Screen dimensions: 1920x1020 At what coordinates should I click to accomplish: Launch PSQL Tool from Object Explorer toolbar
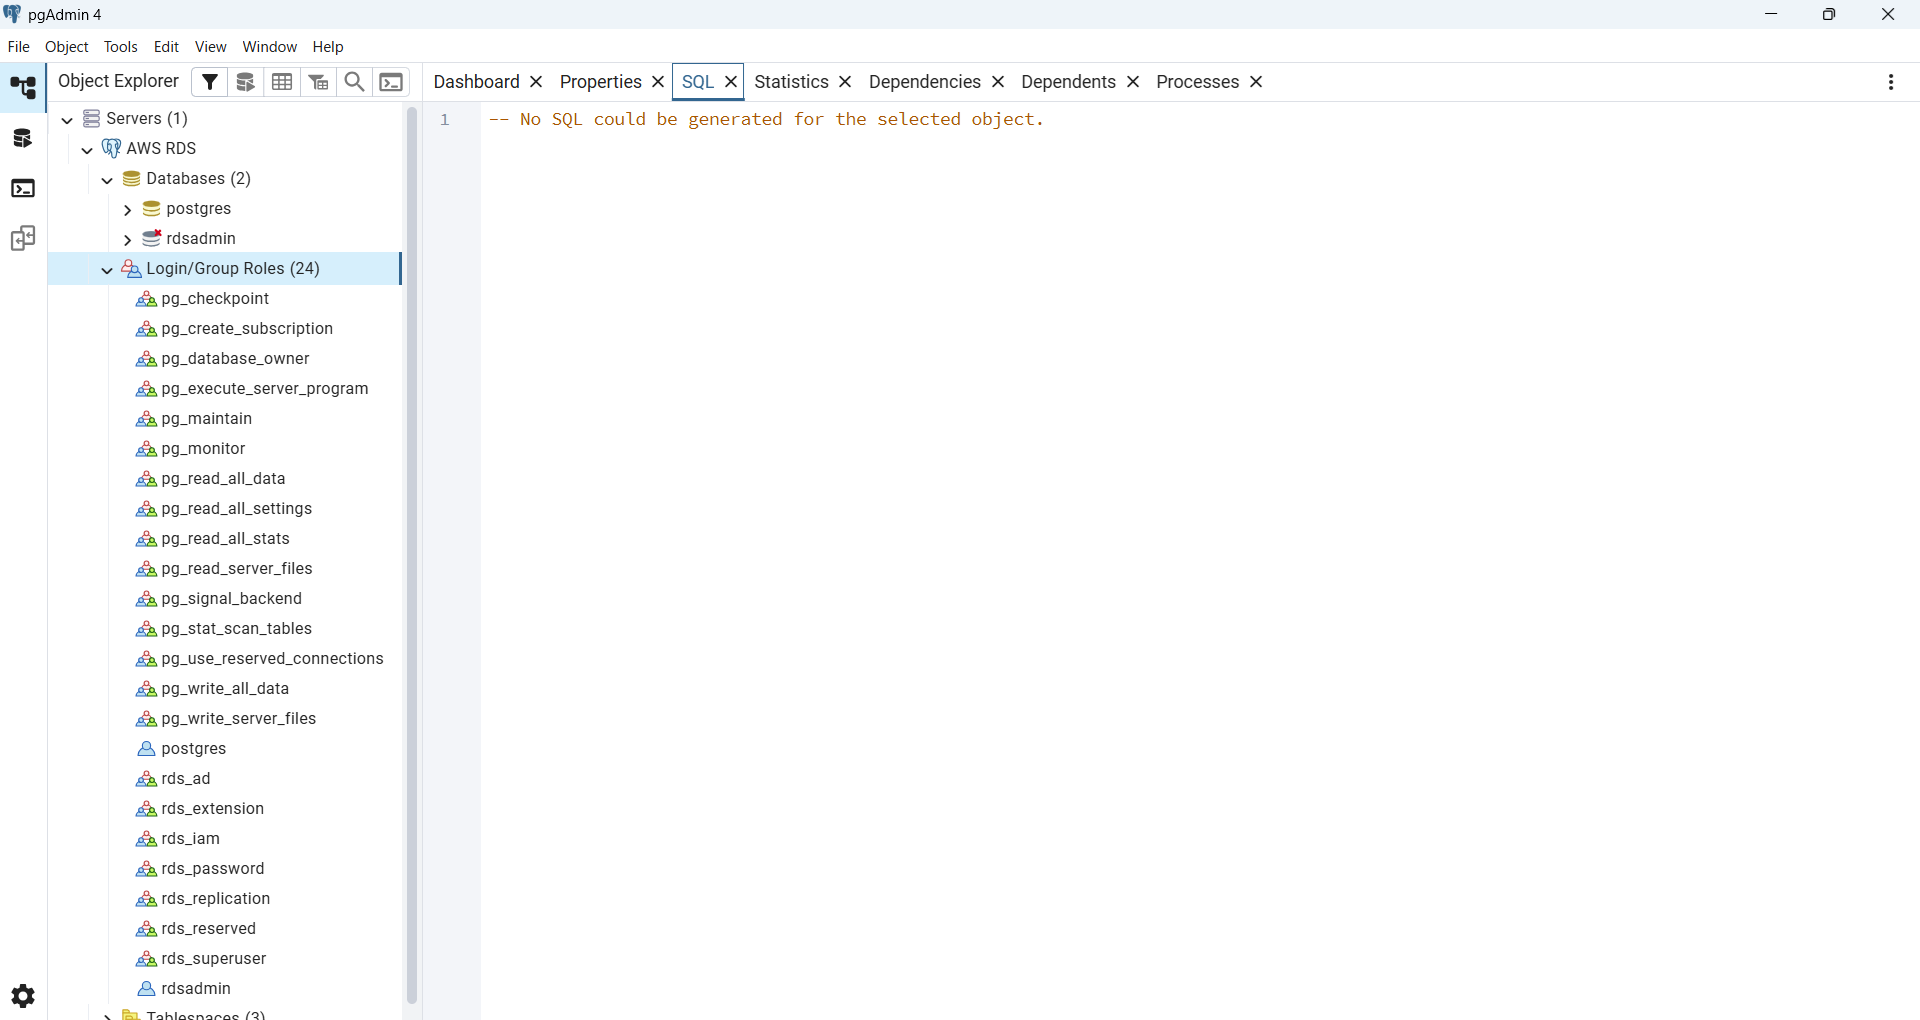[x=392, y=82]
